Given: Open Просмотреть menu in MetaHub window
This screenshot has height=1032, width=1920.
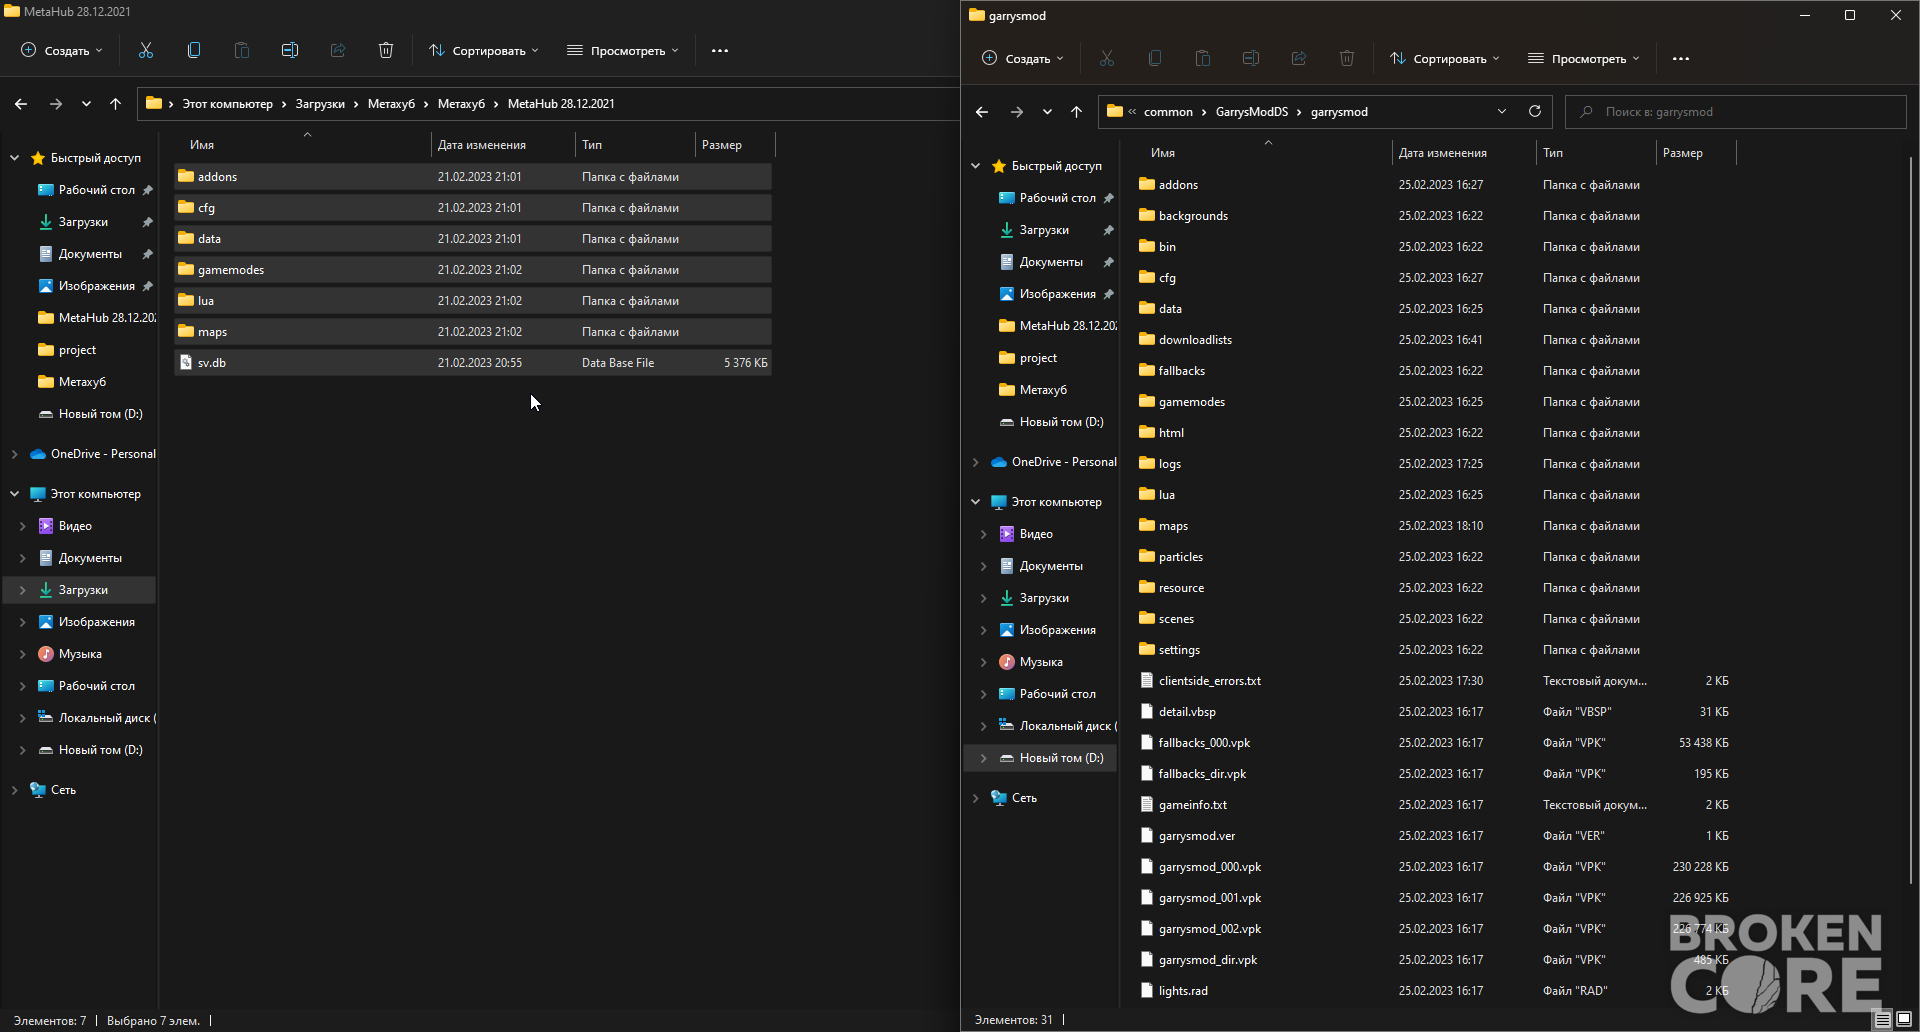Looking at the screenshot, I should pyautogui.click(x=623, y=50).
